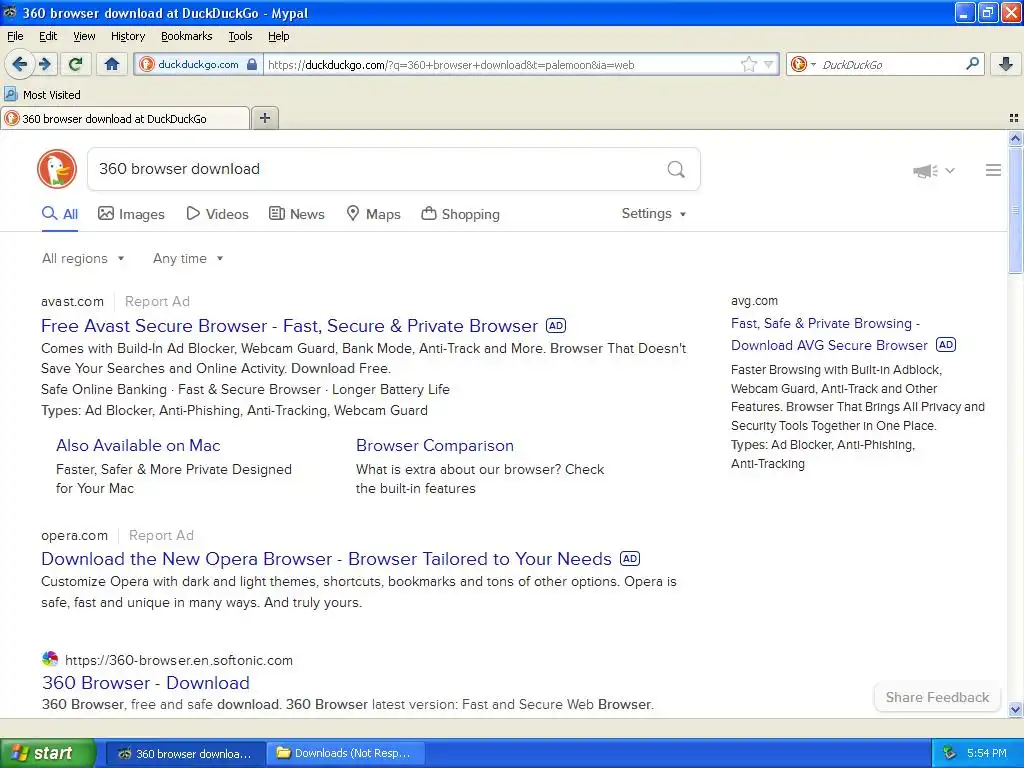Open the Edit menu
This screenshot has height=768, width=1024.
tap(48, 36)
